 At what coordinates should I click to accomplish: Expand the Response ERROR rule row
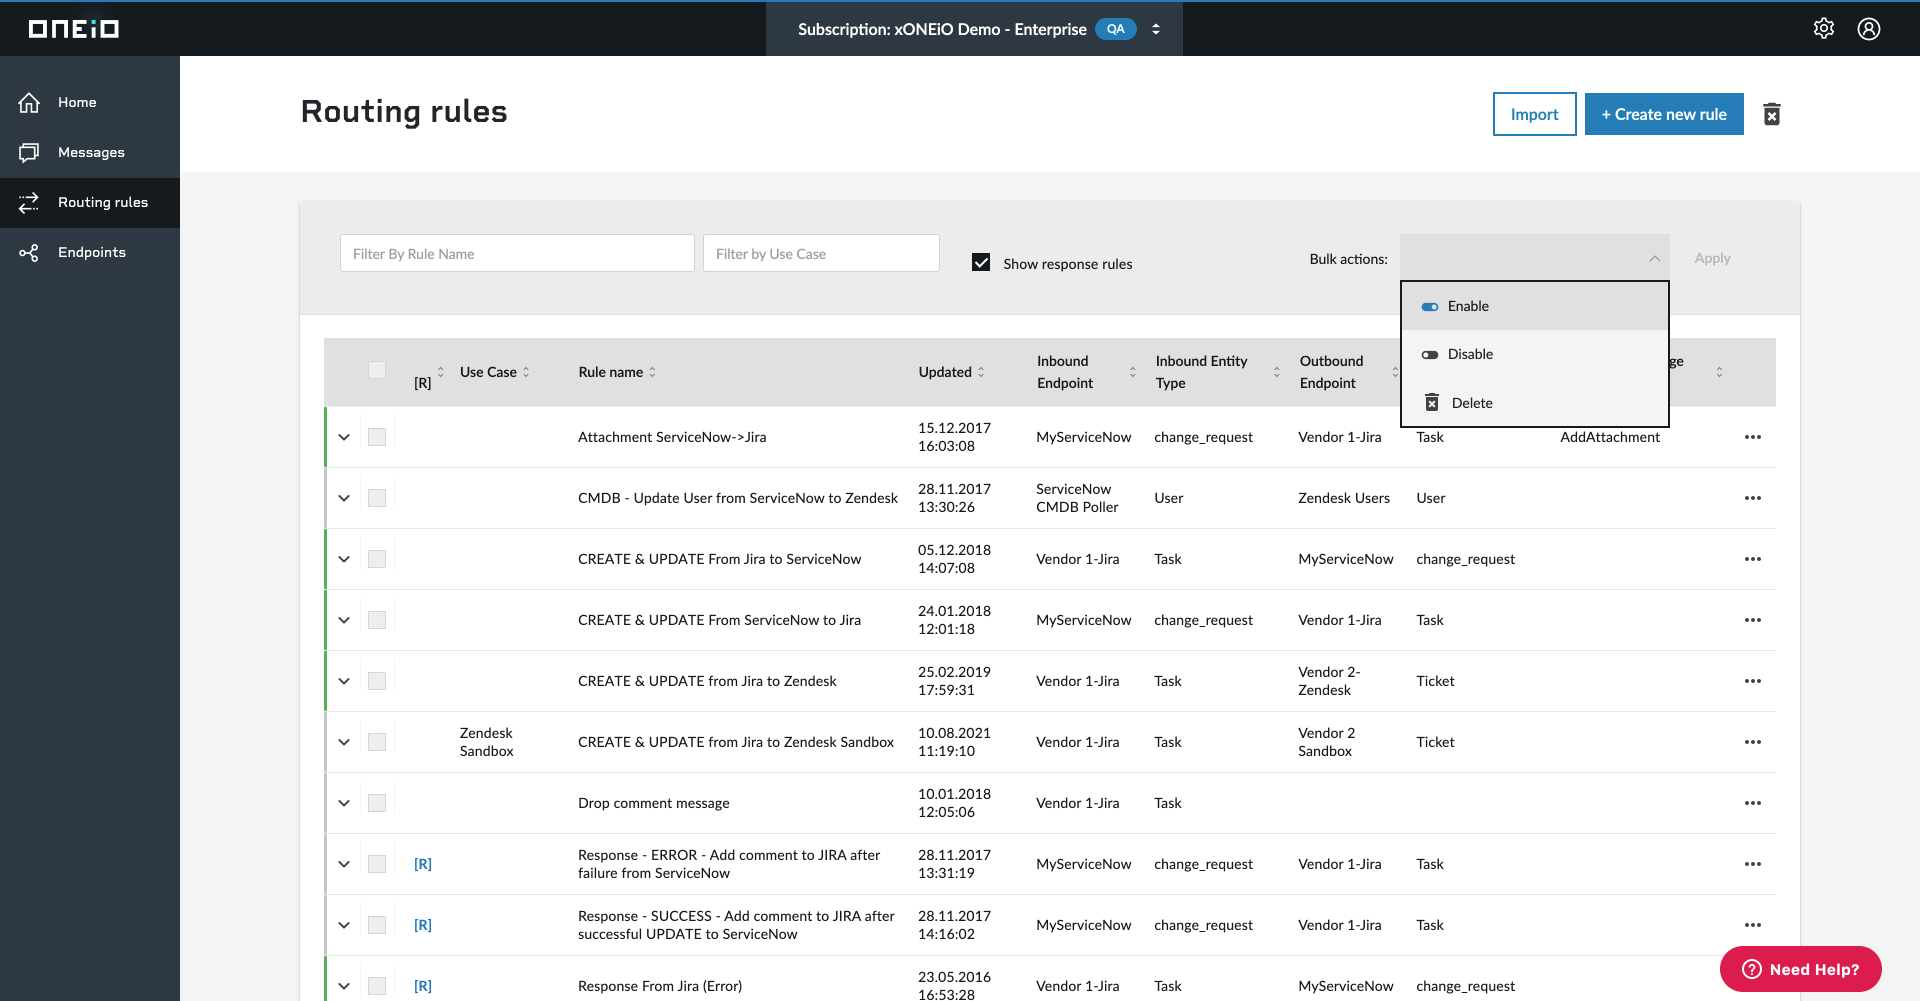tap(344, 864)
